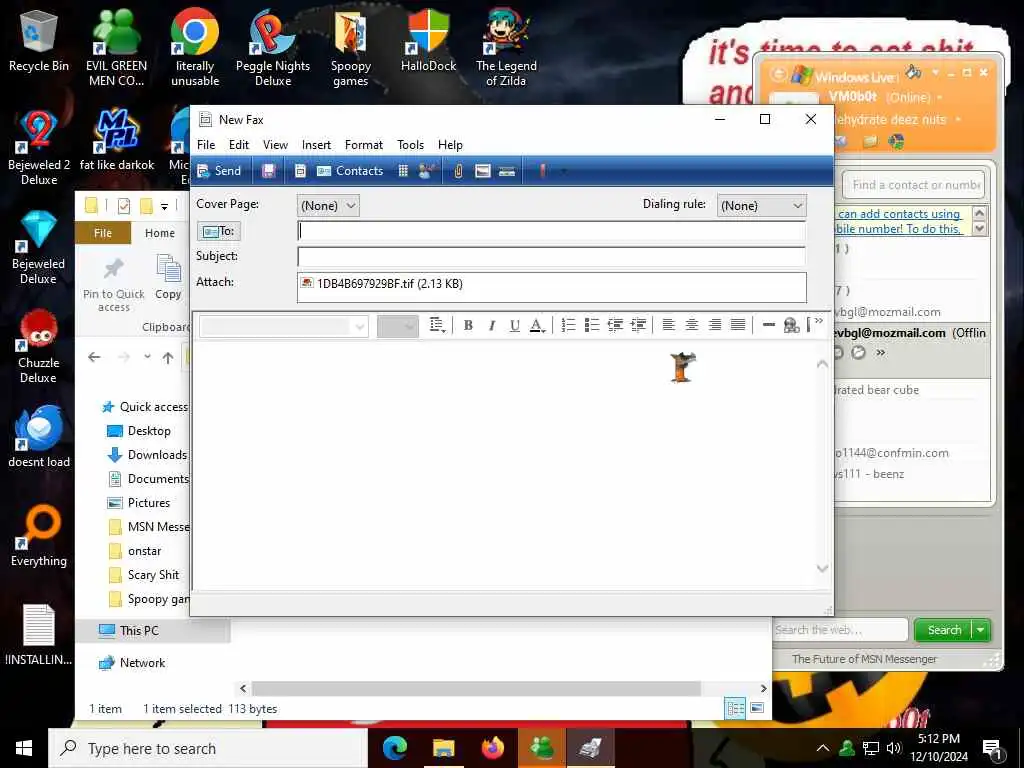Open the paragraph style icon dropdown
Screen dimensions: 1024x768
[438, 325]
